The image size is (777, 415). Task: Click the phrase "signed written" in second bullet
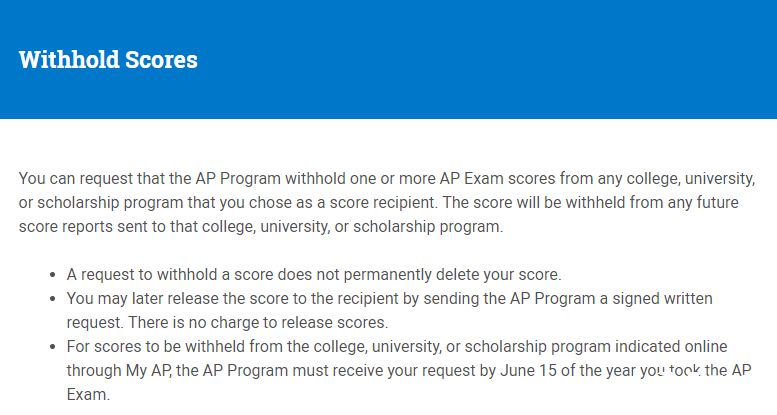click(663, 298)
